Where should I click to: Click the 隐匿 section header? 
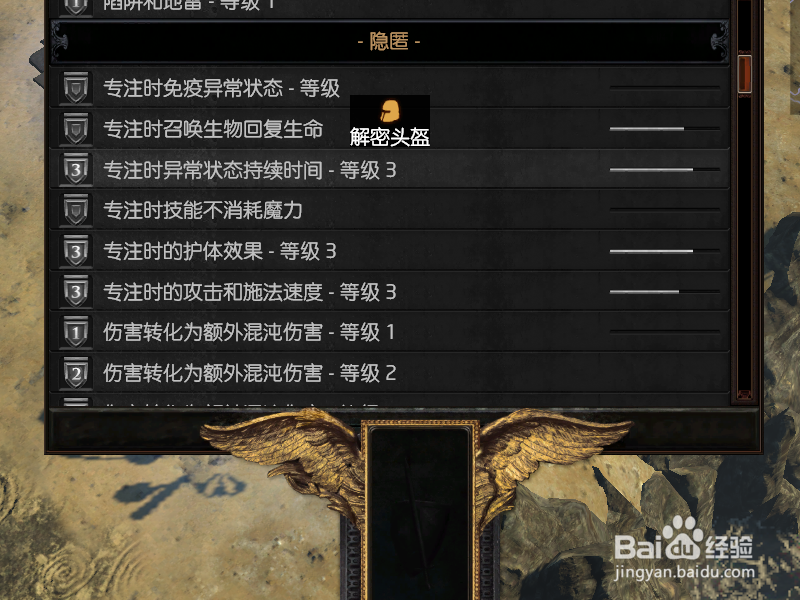point(389,41)
